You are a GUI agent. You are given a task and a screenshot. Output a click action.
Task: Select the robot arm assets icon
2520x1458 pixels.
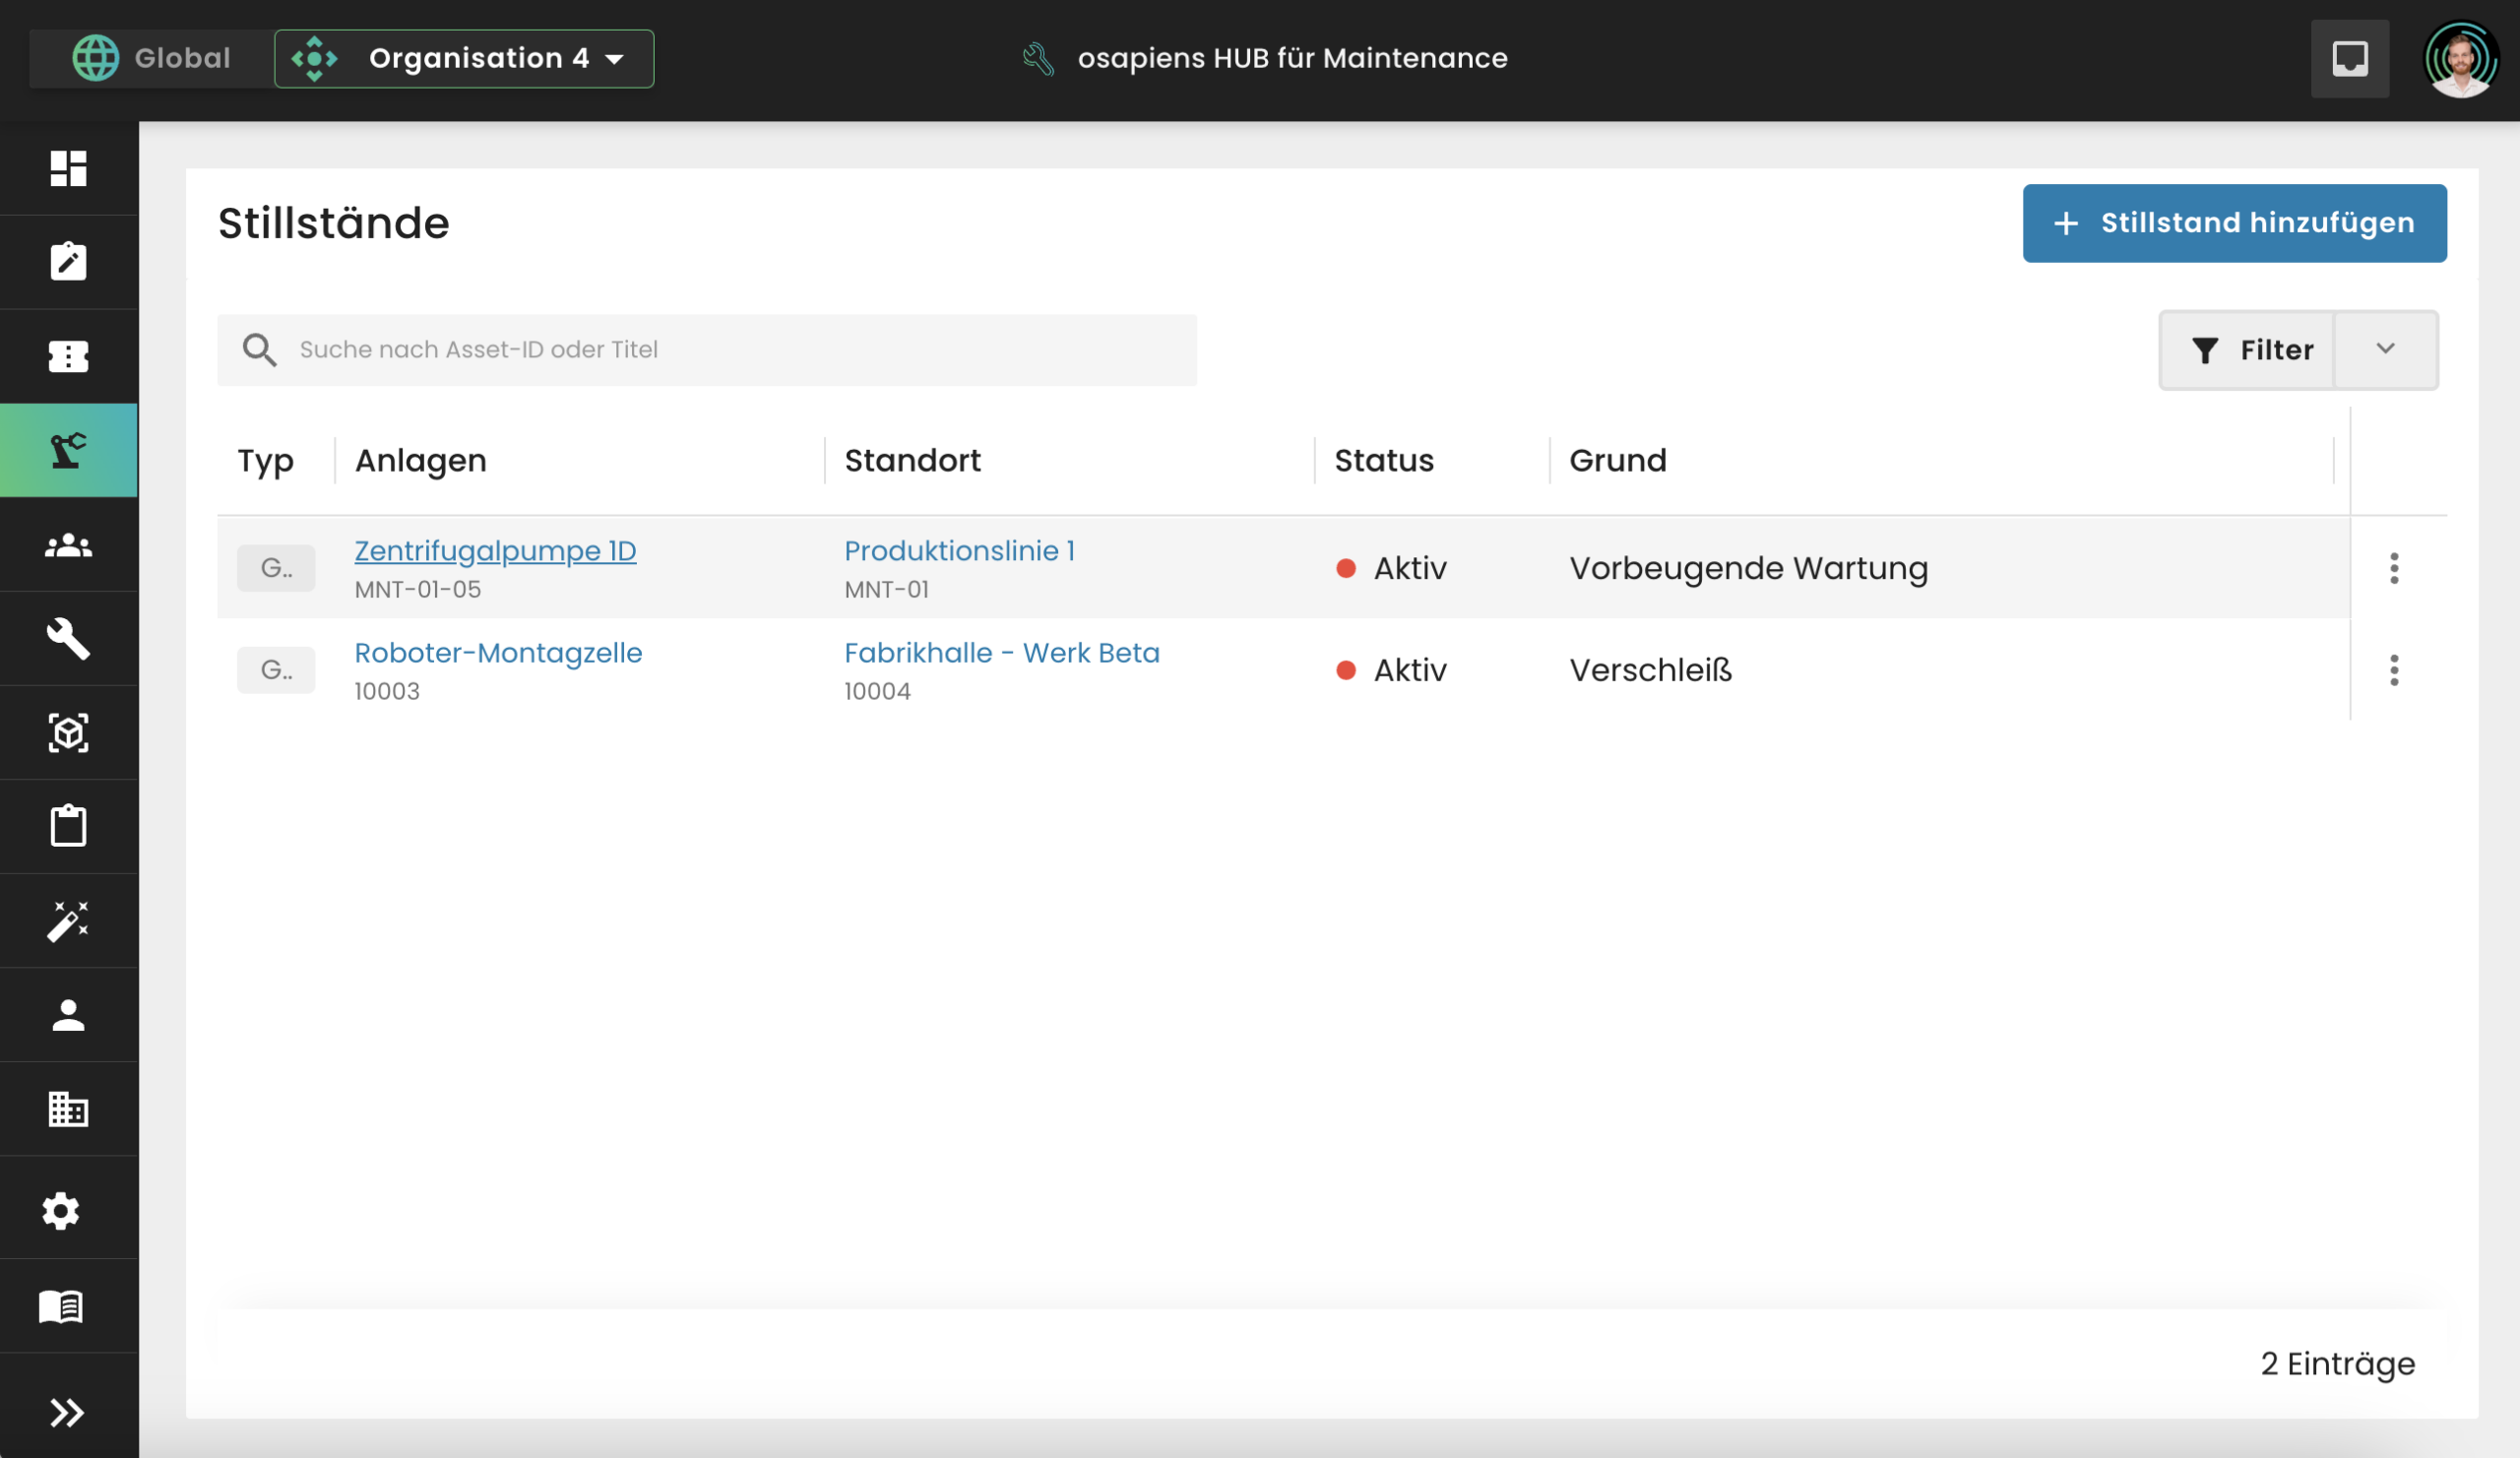click(x=68, y=450)
